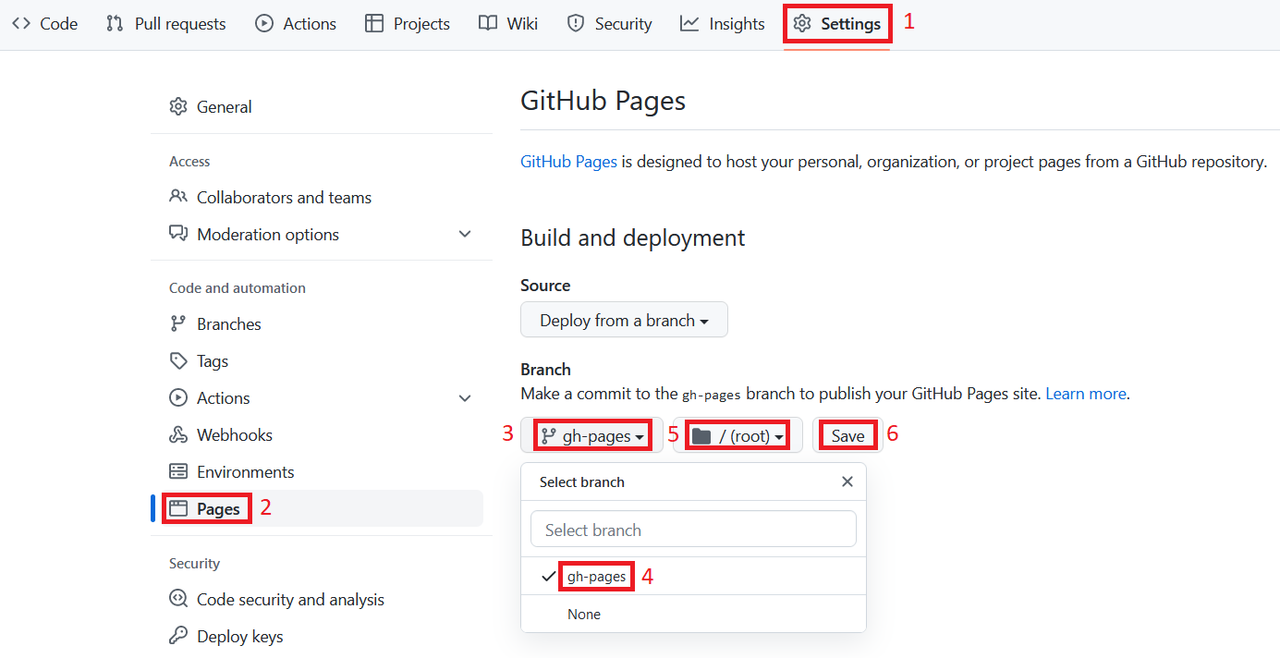The image size is (1280, 658).
Task: Click the Tags icon in sidebar
Action: coord(178,361)
